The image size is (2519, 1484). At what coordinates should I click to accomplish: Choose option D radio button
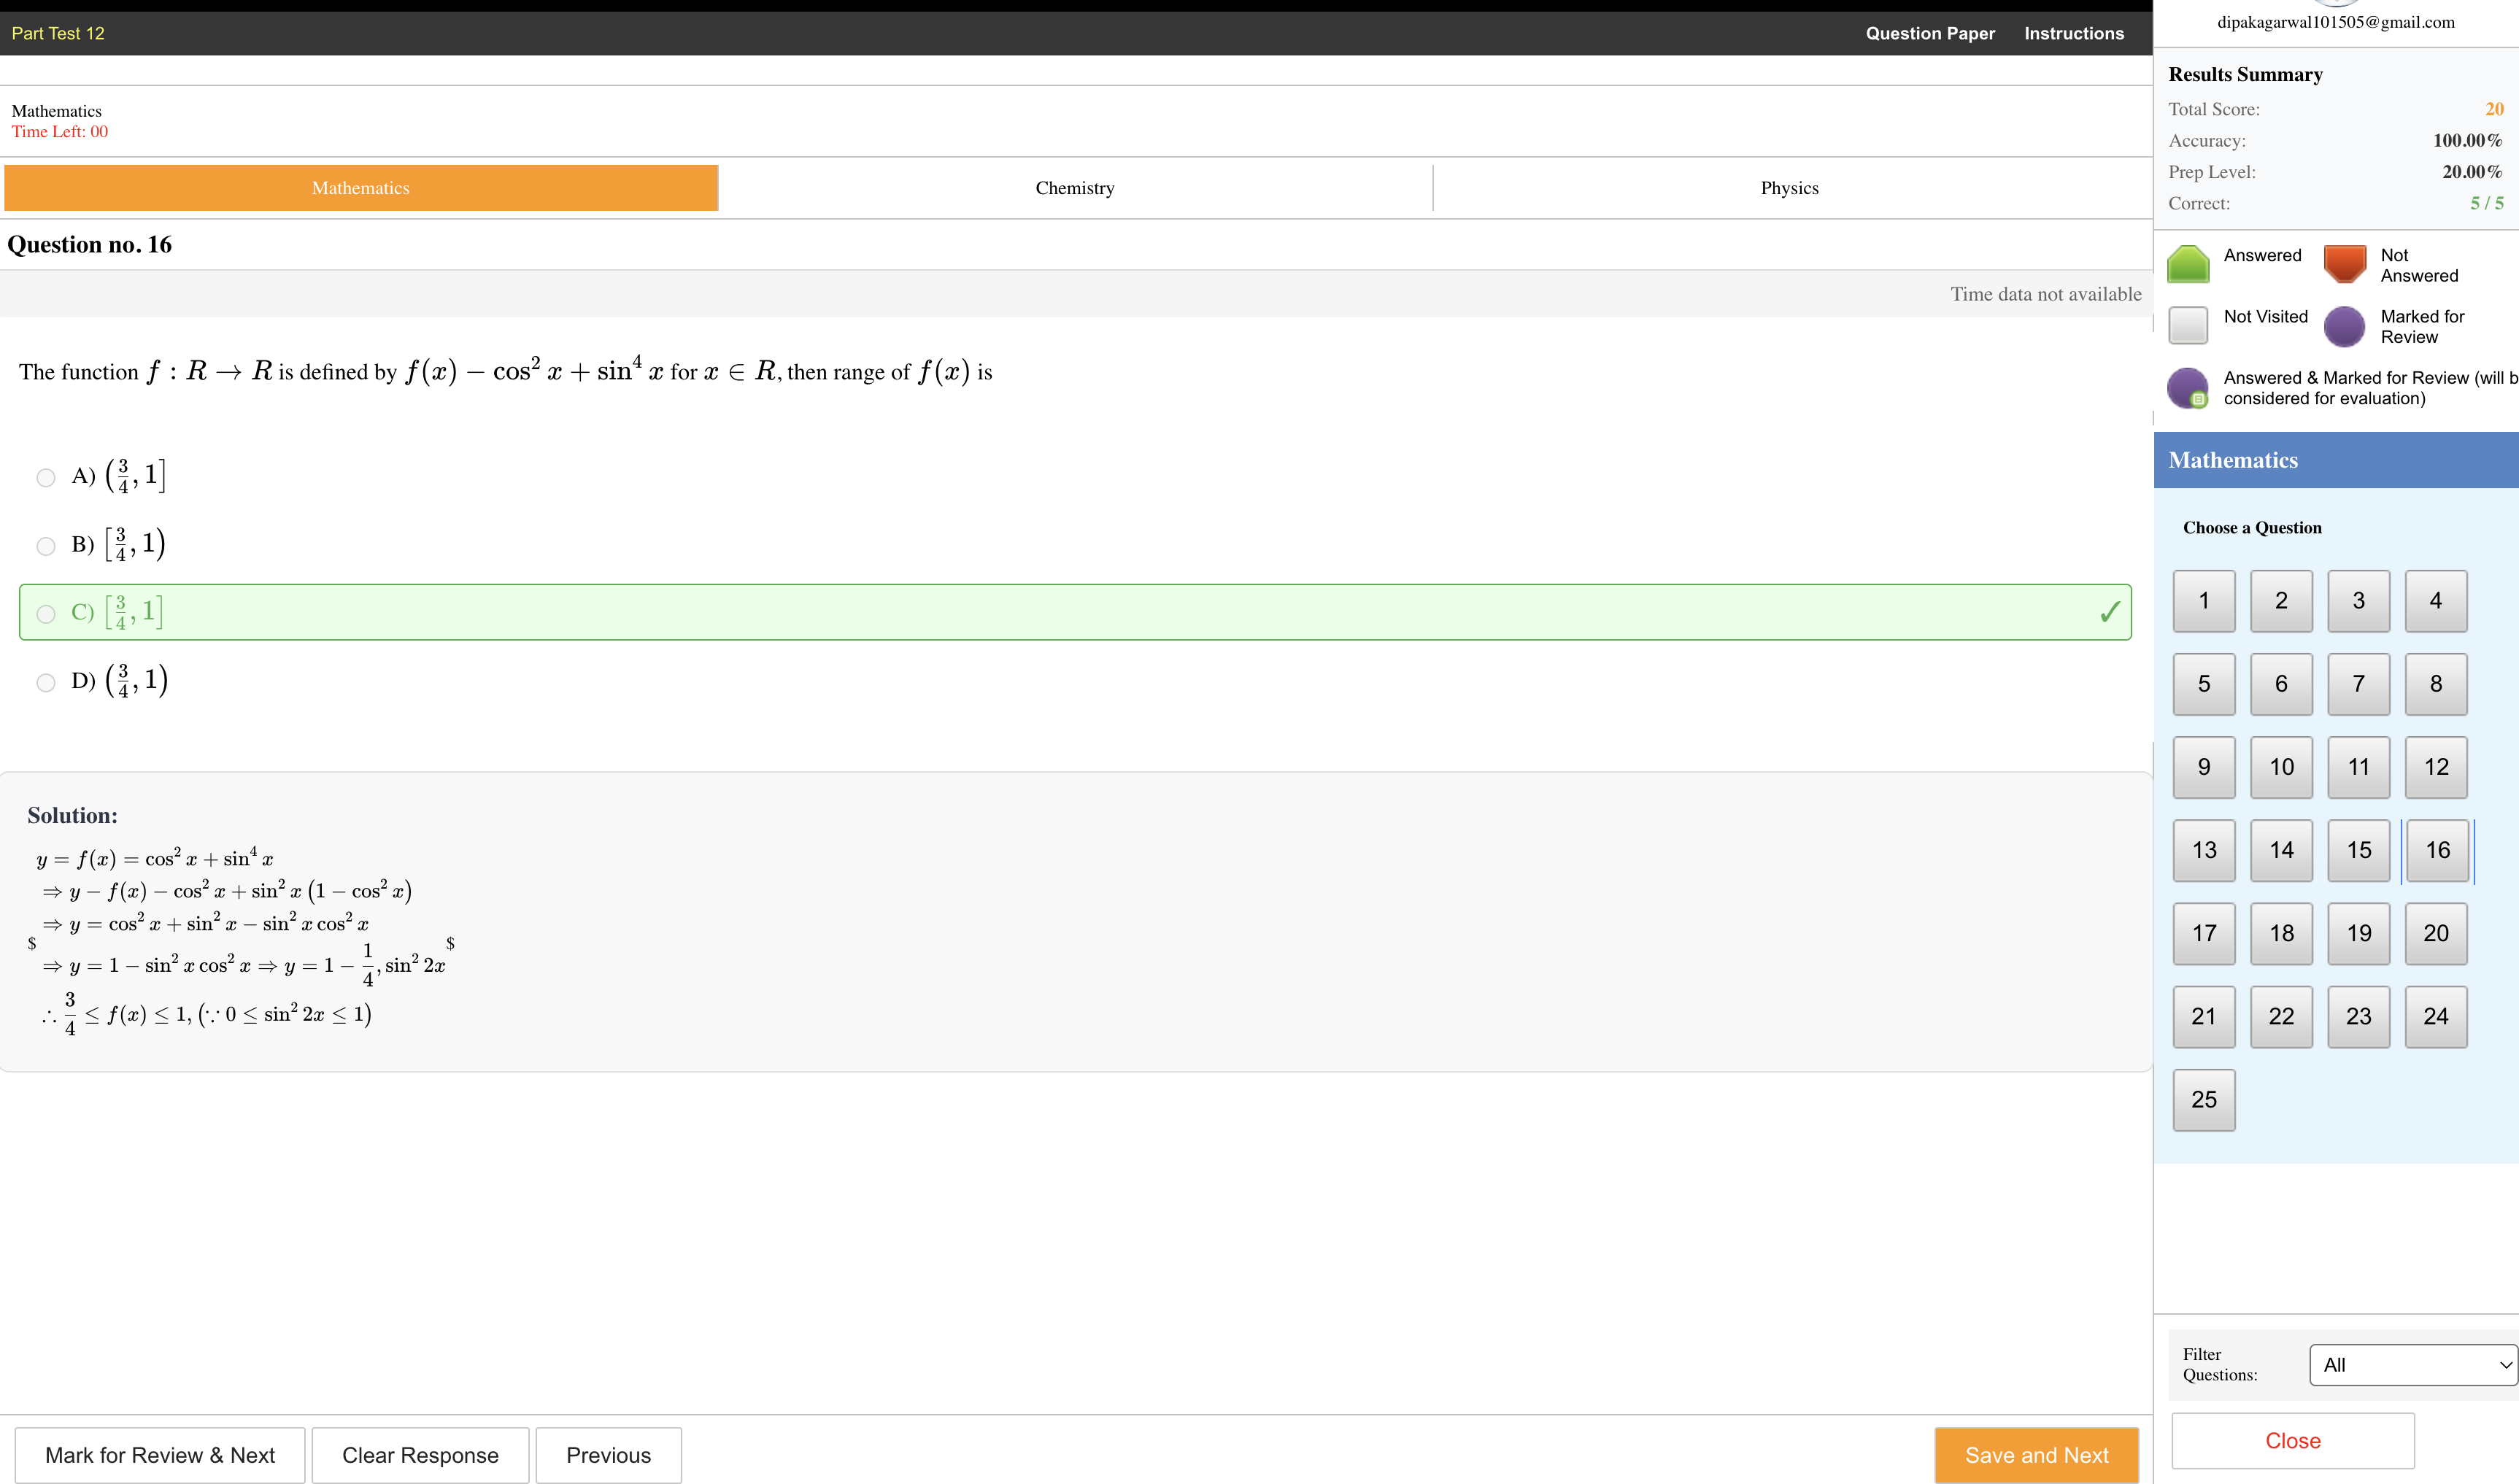pyautogui.click(x=46, y=682)
